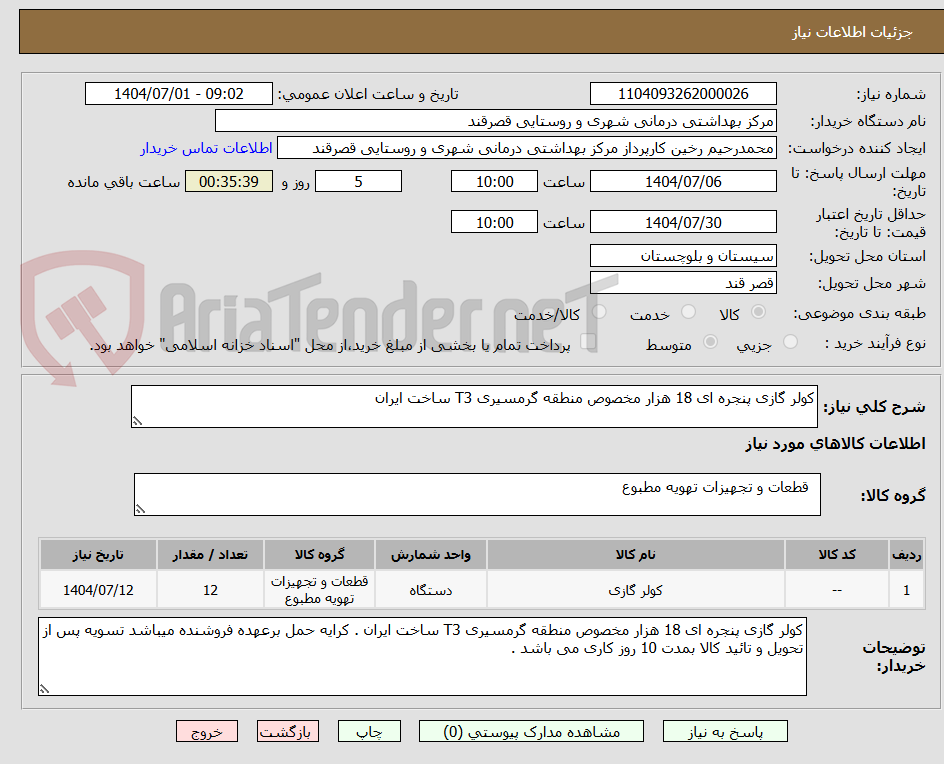
Task: Click the resize handle of the گروه کالا text box
Action: (x=140, y=509)
